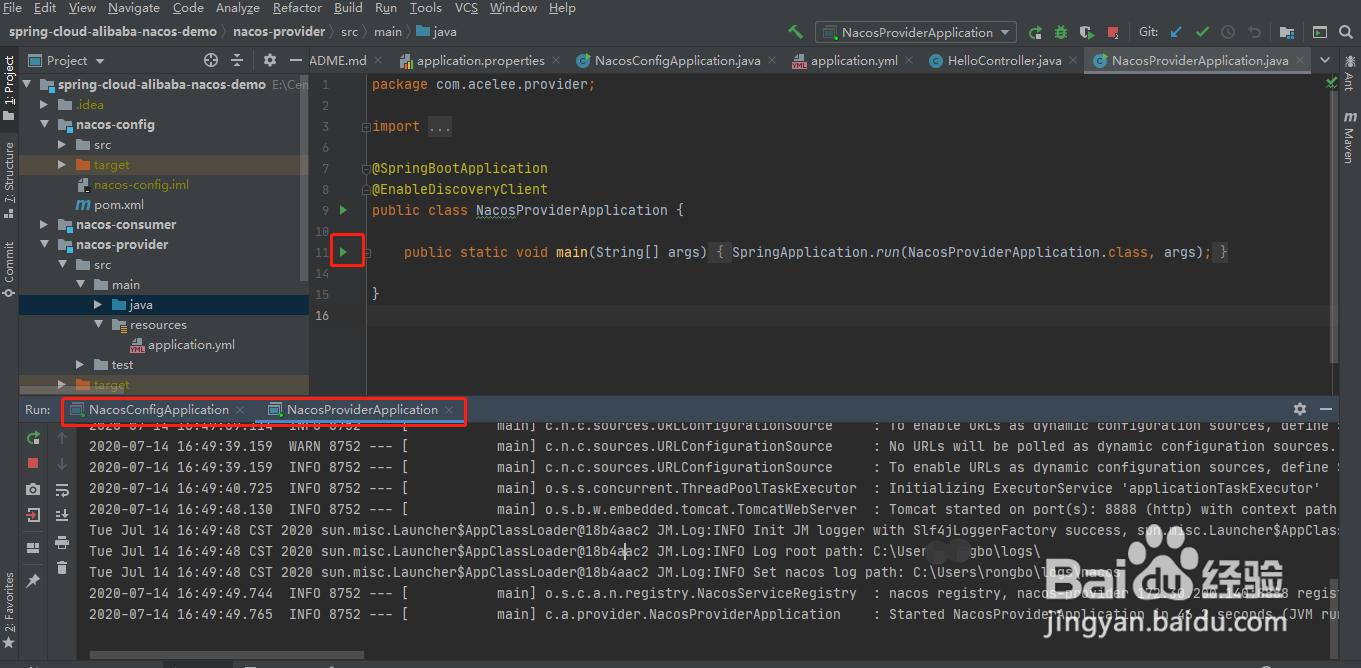Open the Refactor menu
This screenshot has height=668, width=1361.
[x=297, y=8]
